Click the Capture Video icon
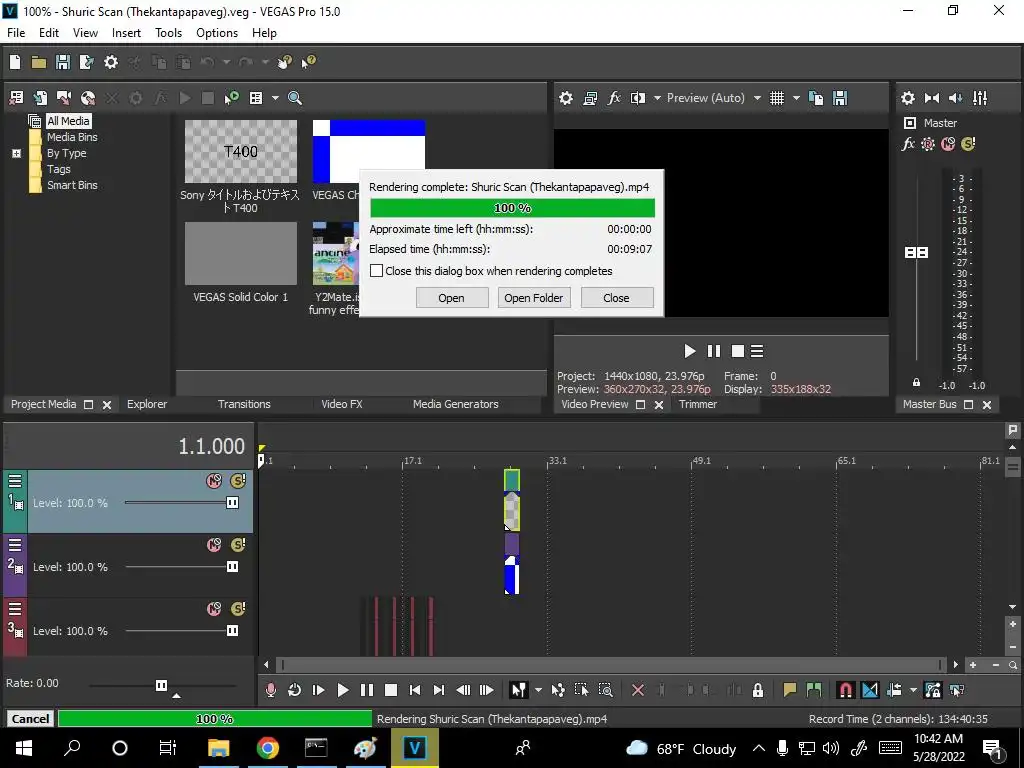 point(64,98)
